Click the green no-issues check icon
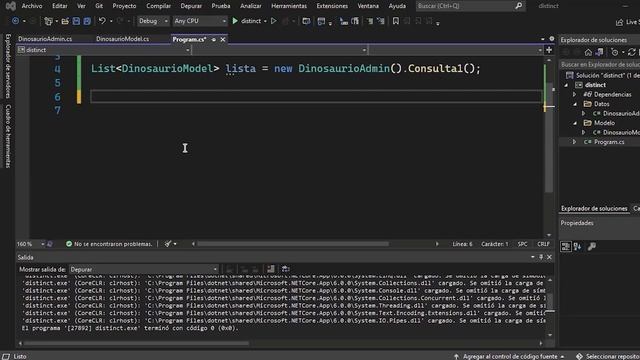 coord(69,244)
